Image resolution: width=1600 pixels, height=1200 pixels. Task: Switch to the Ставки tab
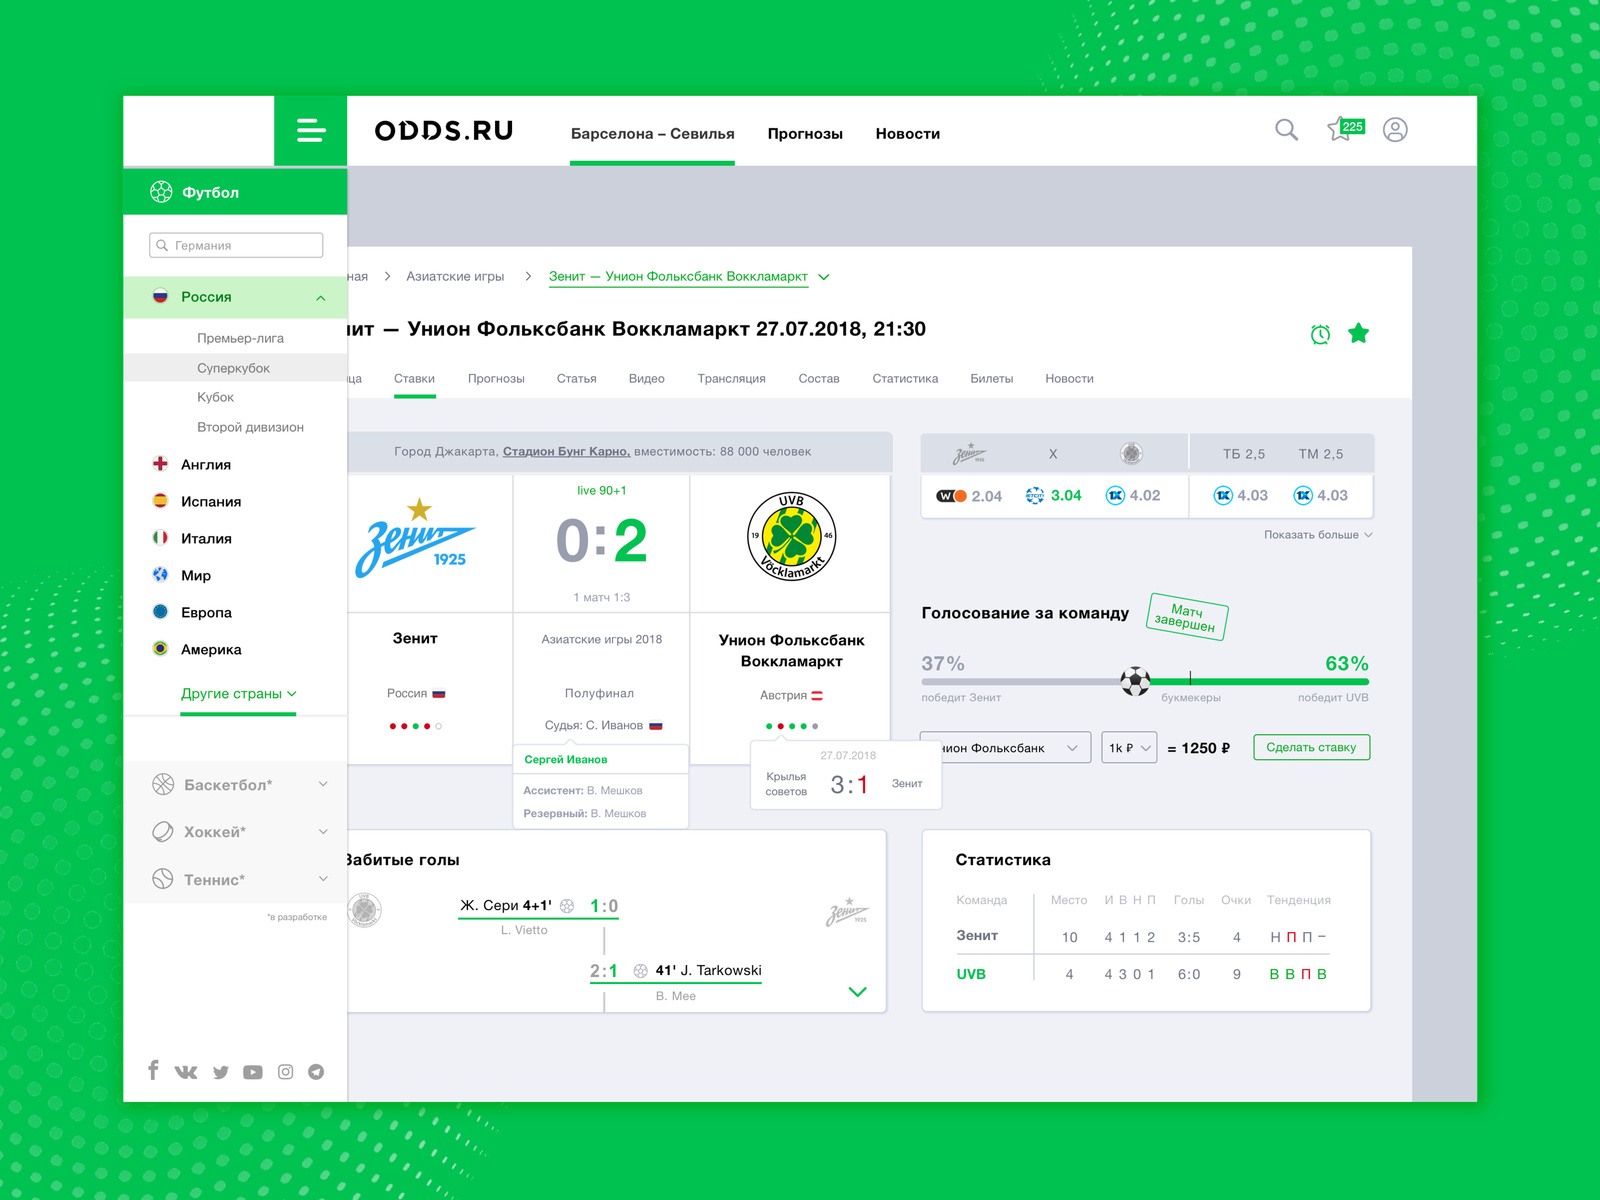(414, 379)
